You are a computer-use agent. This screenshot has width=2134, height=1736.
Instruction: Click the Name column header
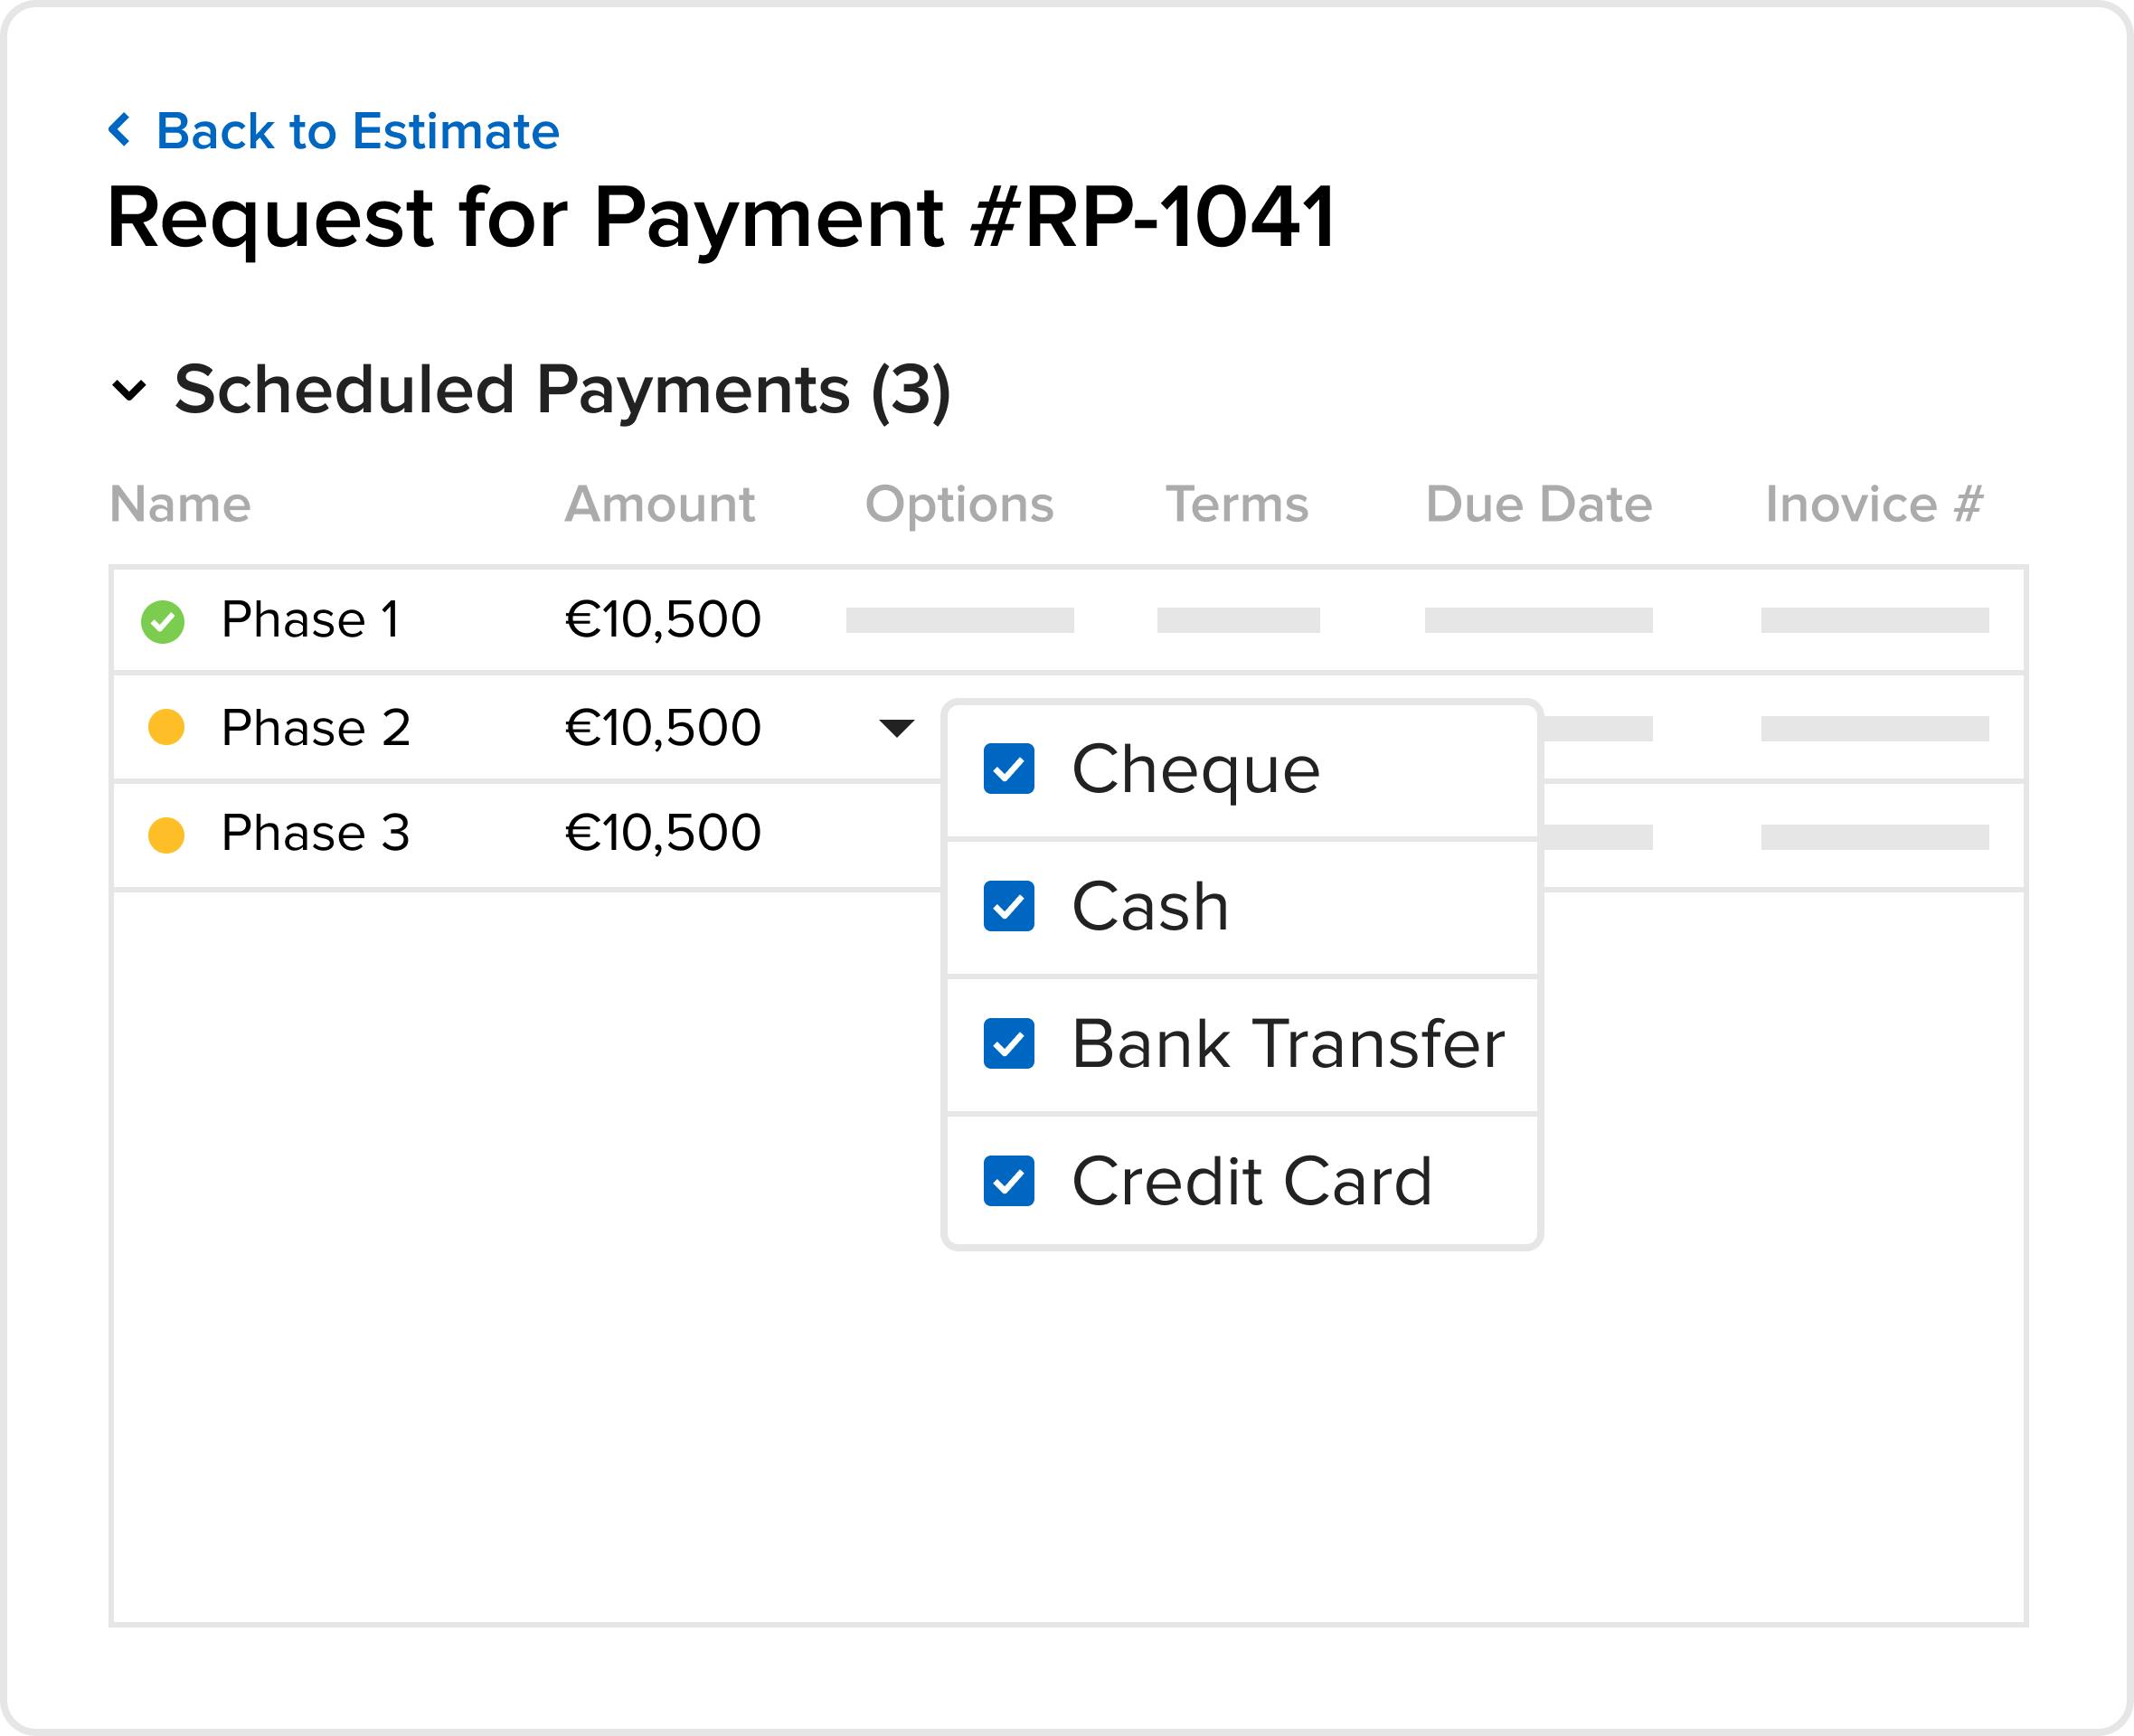click(x=180, y=504)
